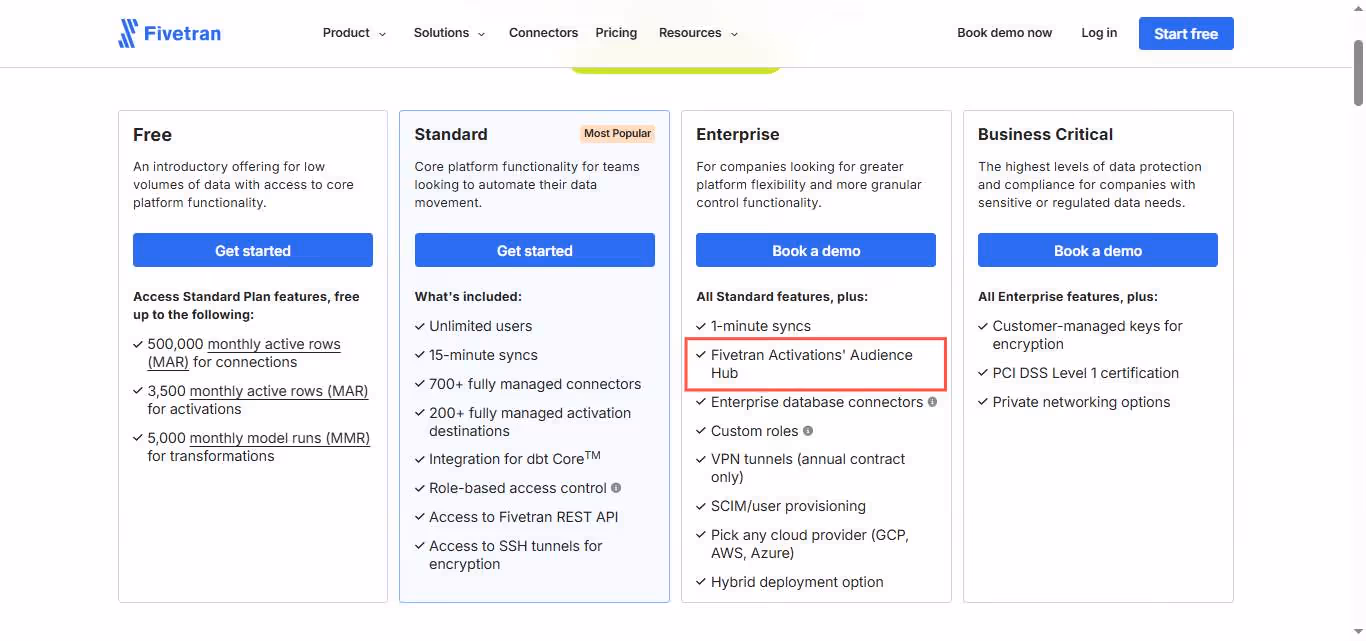Click Book a demo in Business Critical plan

click(1098, 250)
